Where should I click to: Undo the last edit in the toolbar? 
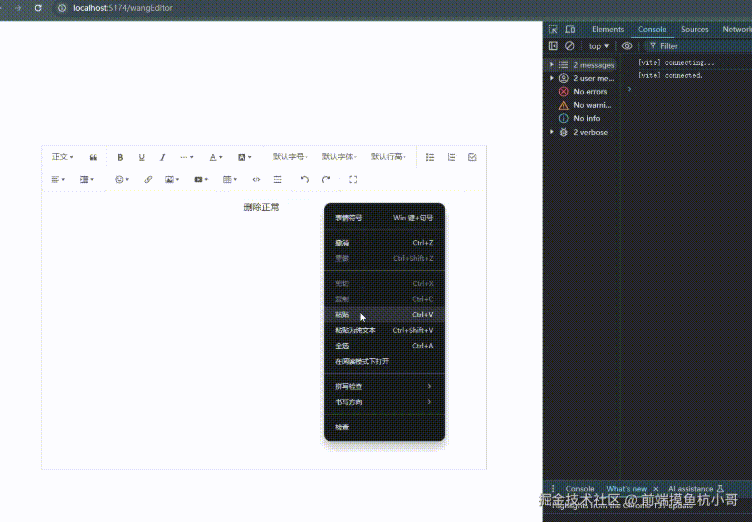pyautogui.click(x=305, y=179)
